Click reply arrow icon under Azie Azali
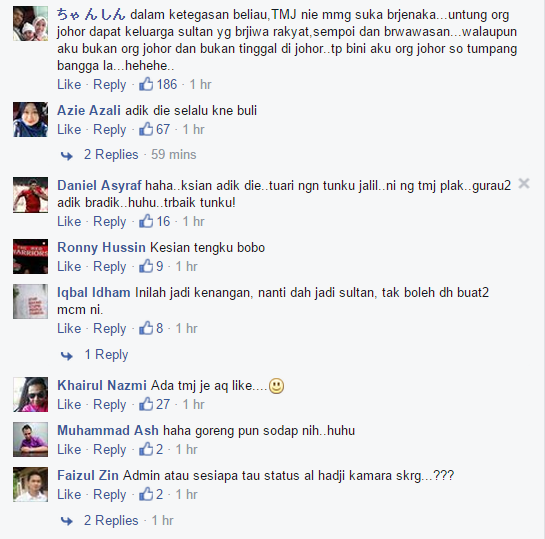The width and height of the screenshot is (545, 539). 67,155
